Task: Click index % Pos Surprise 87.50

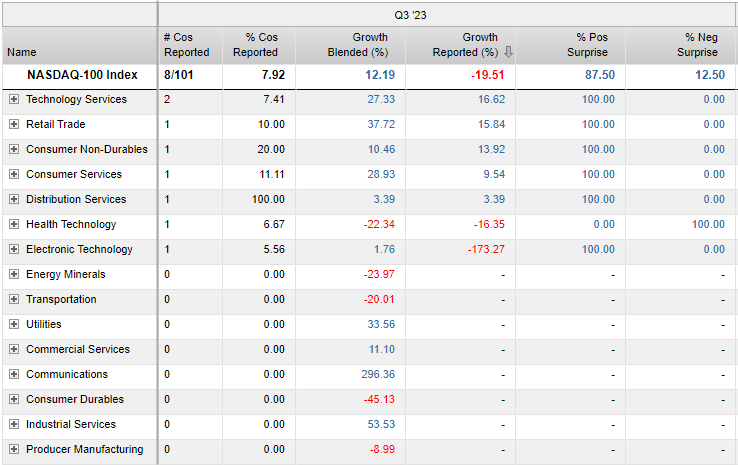Action: 600,75
